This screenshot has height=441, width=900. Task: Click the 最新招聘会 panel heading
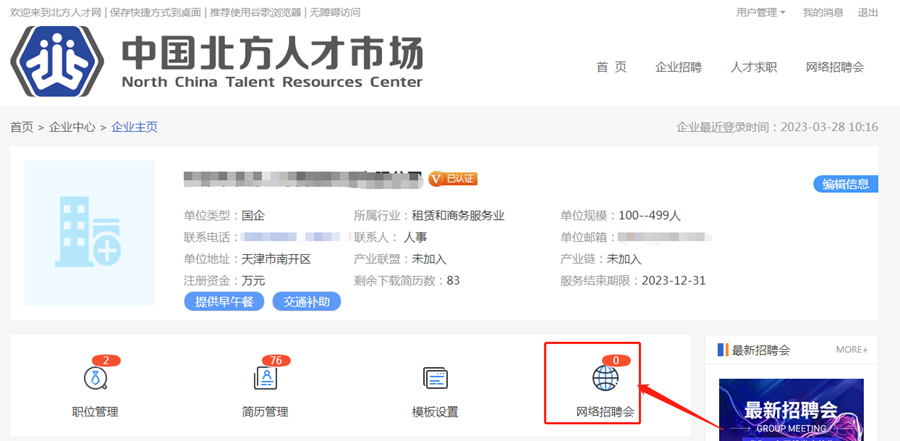click(761, 350)
